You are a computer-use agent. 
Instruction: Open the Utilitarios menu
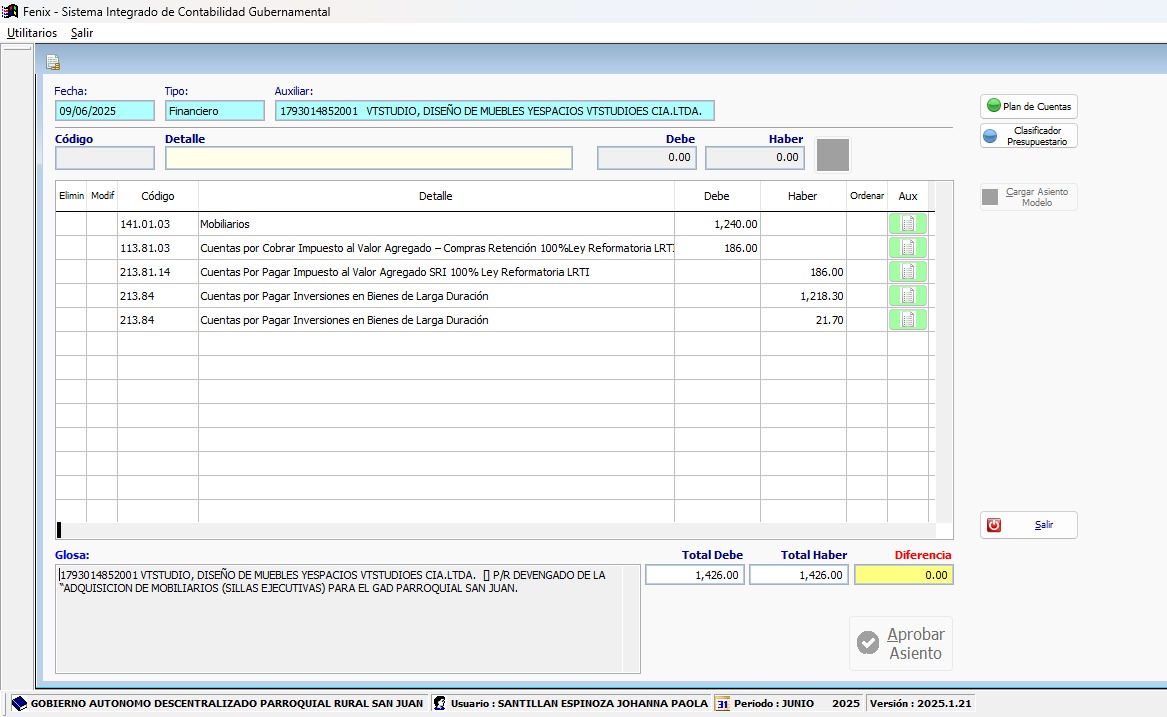point(32,33)
